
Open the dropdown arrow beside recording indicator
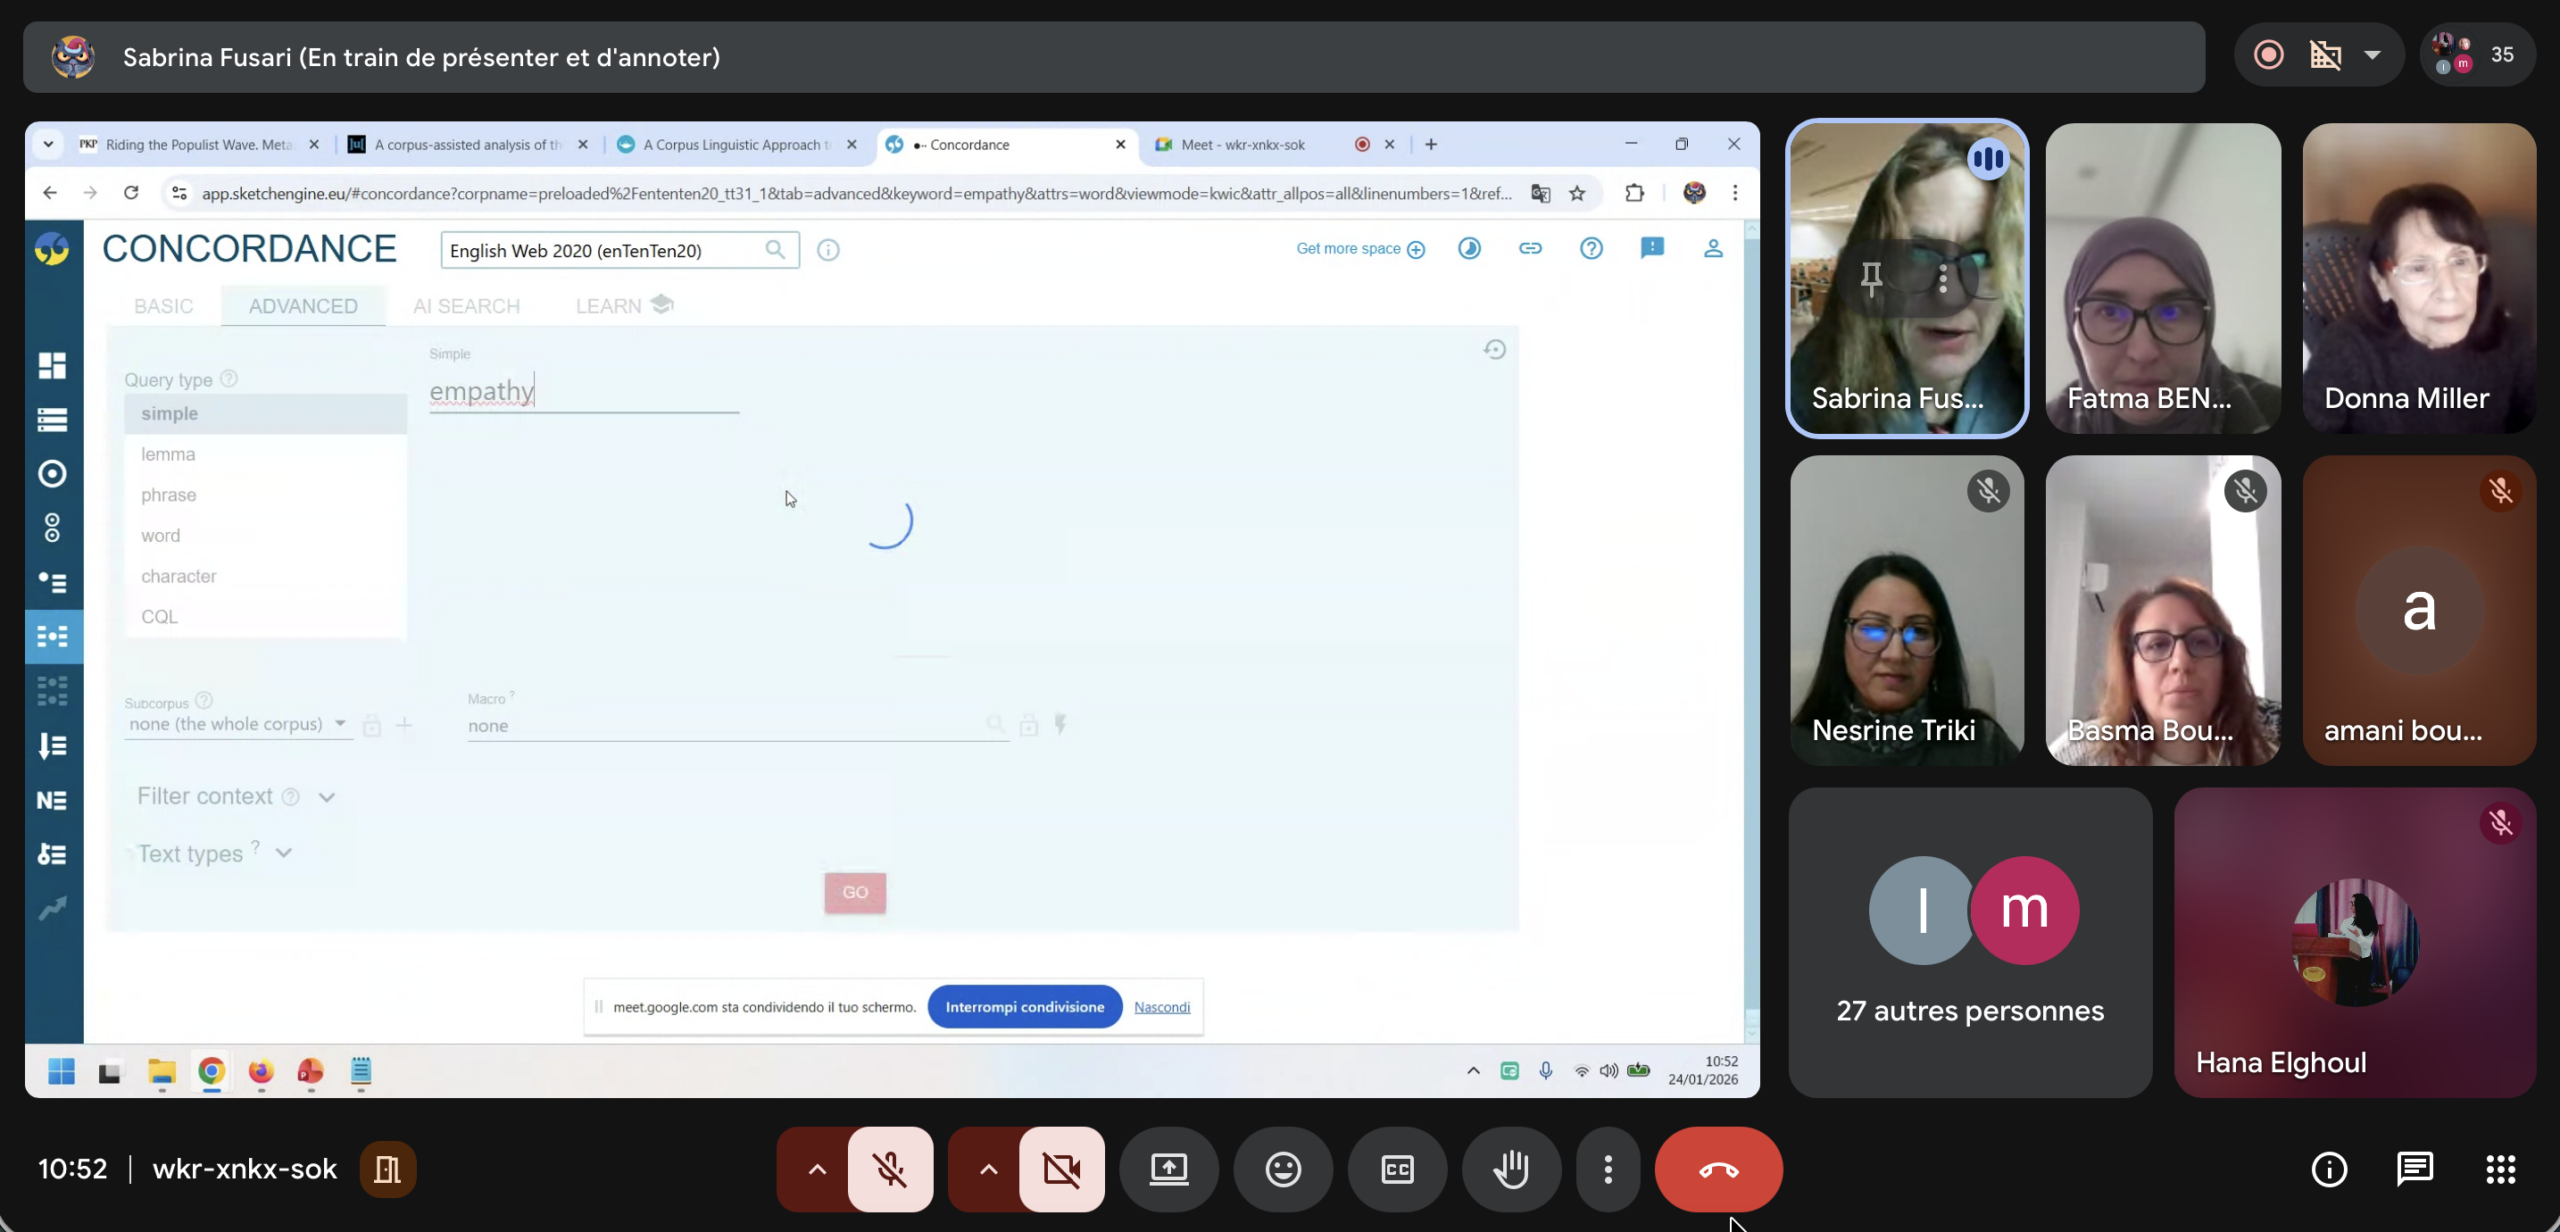(x=2372, y=56)
